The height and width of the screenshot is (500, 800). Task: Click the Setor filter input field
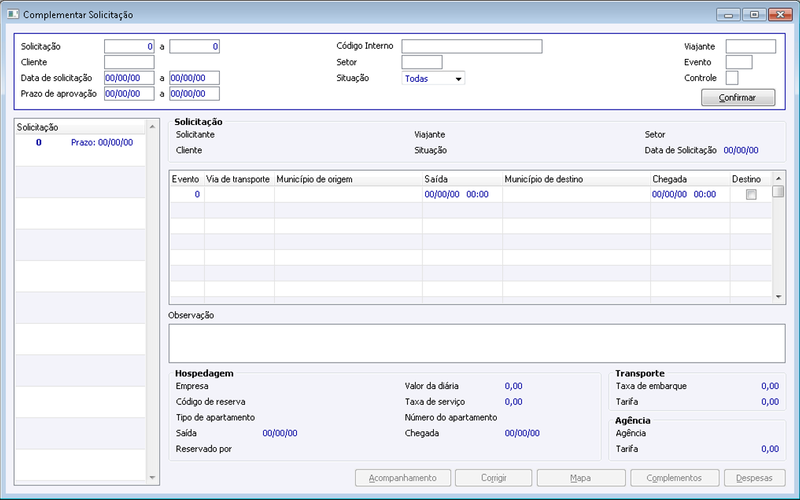point(422,62)
